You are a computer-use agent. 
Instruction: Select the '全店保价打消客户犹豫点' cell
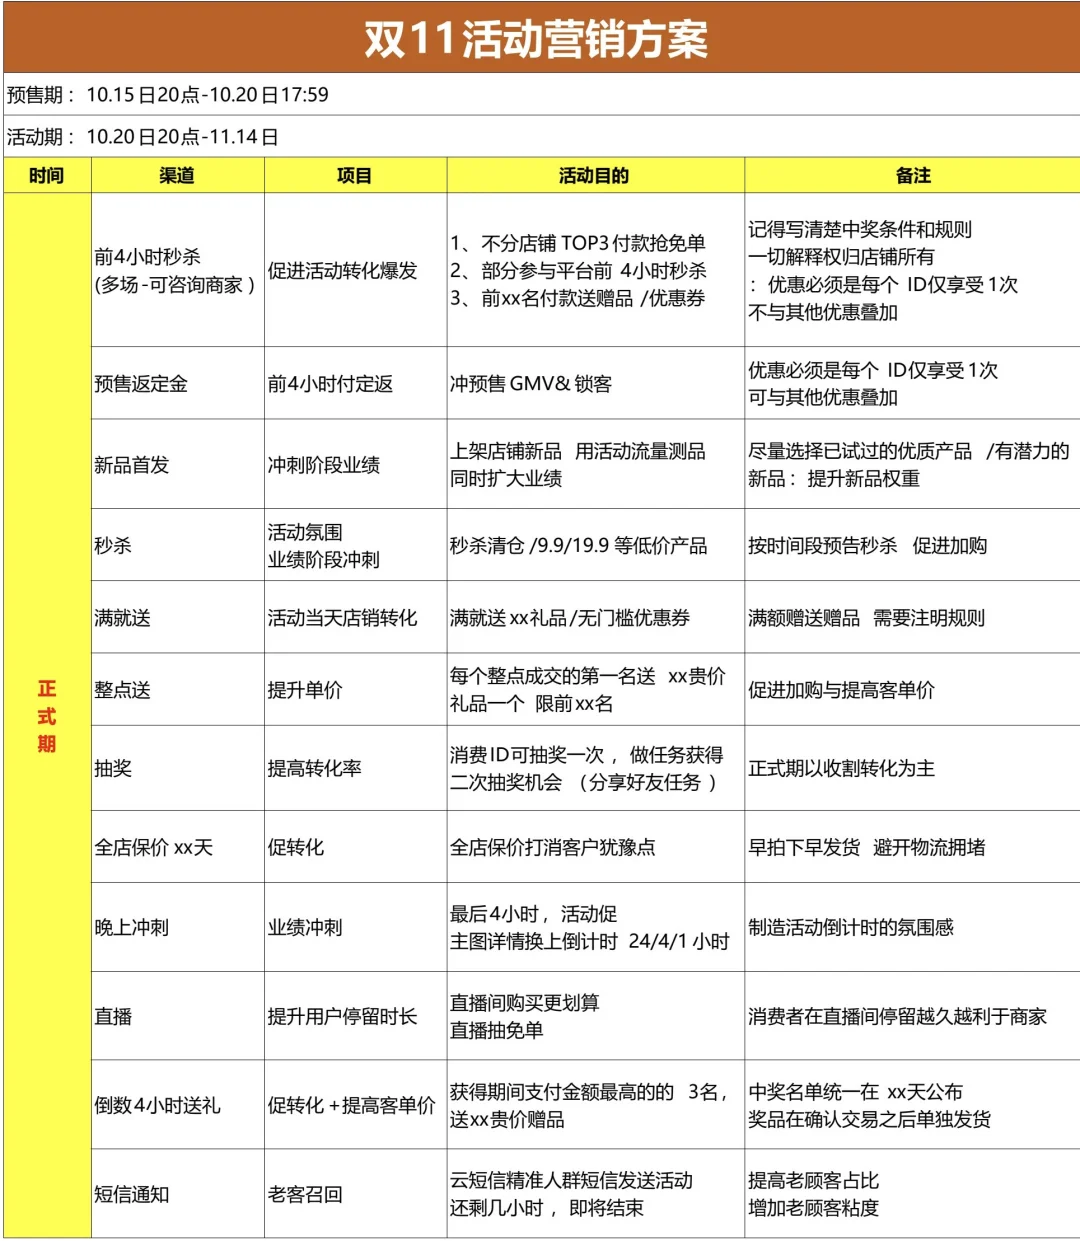[595, 847]
